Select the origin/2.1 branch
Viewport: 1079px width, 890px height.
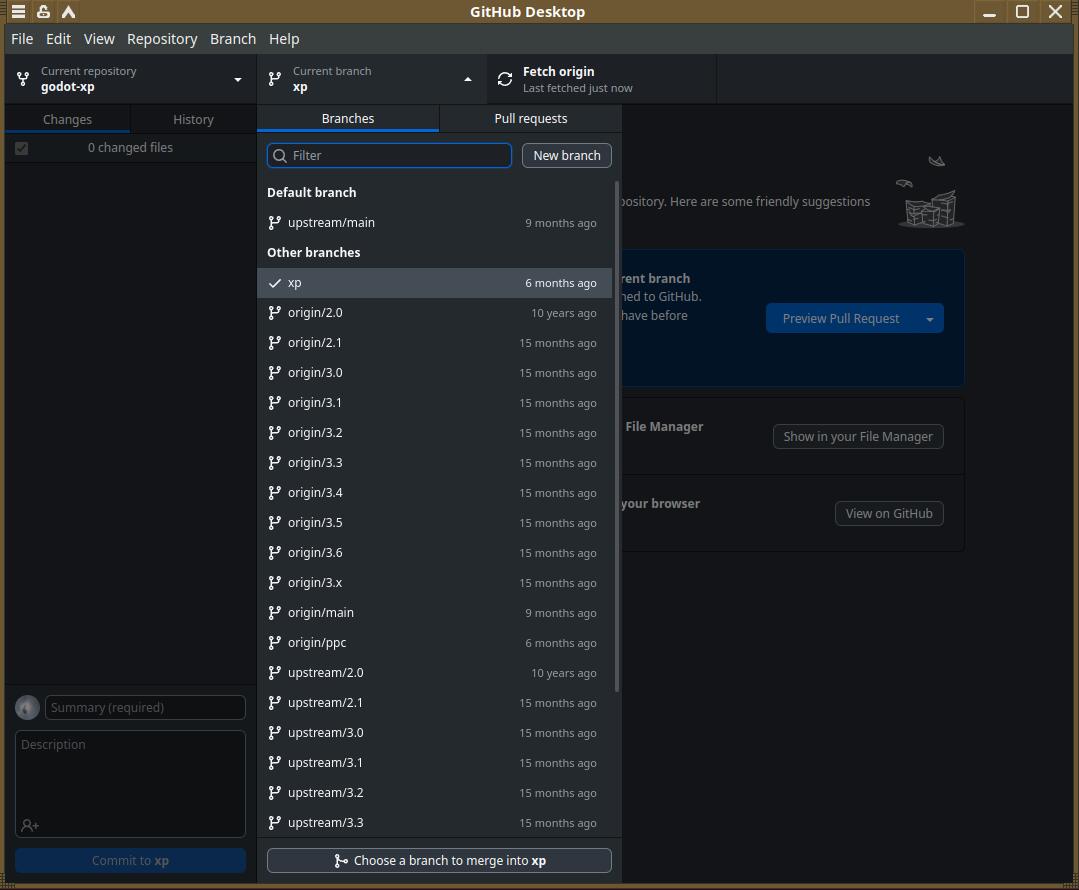pos(434,343)
